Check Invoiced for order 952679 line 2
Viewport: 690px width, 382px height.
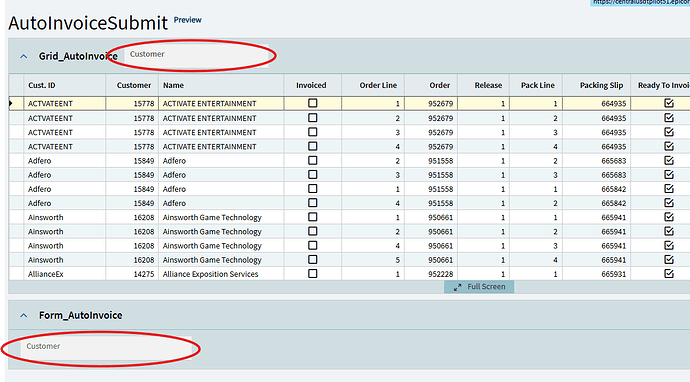(x=312, y=118)
